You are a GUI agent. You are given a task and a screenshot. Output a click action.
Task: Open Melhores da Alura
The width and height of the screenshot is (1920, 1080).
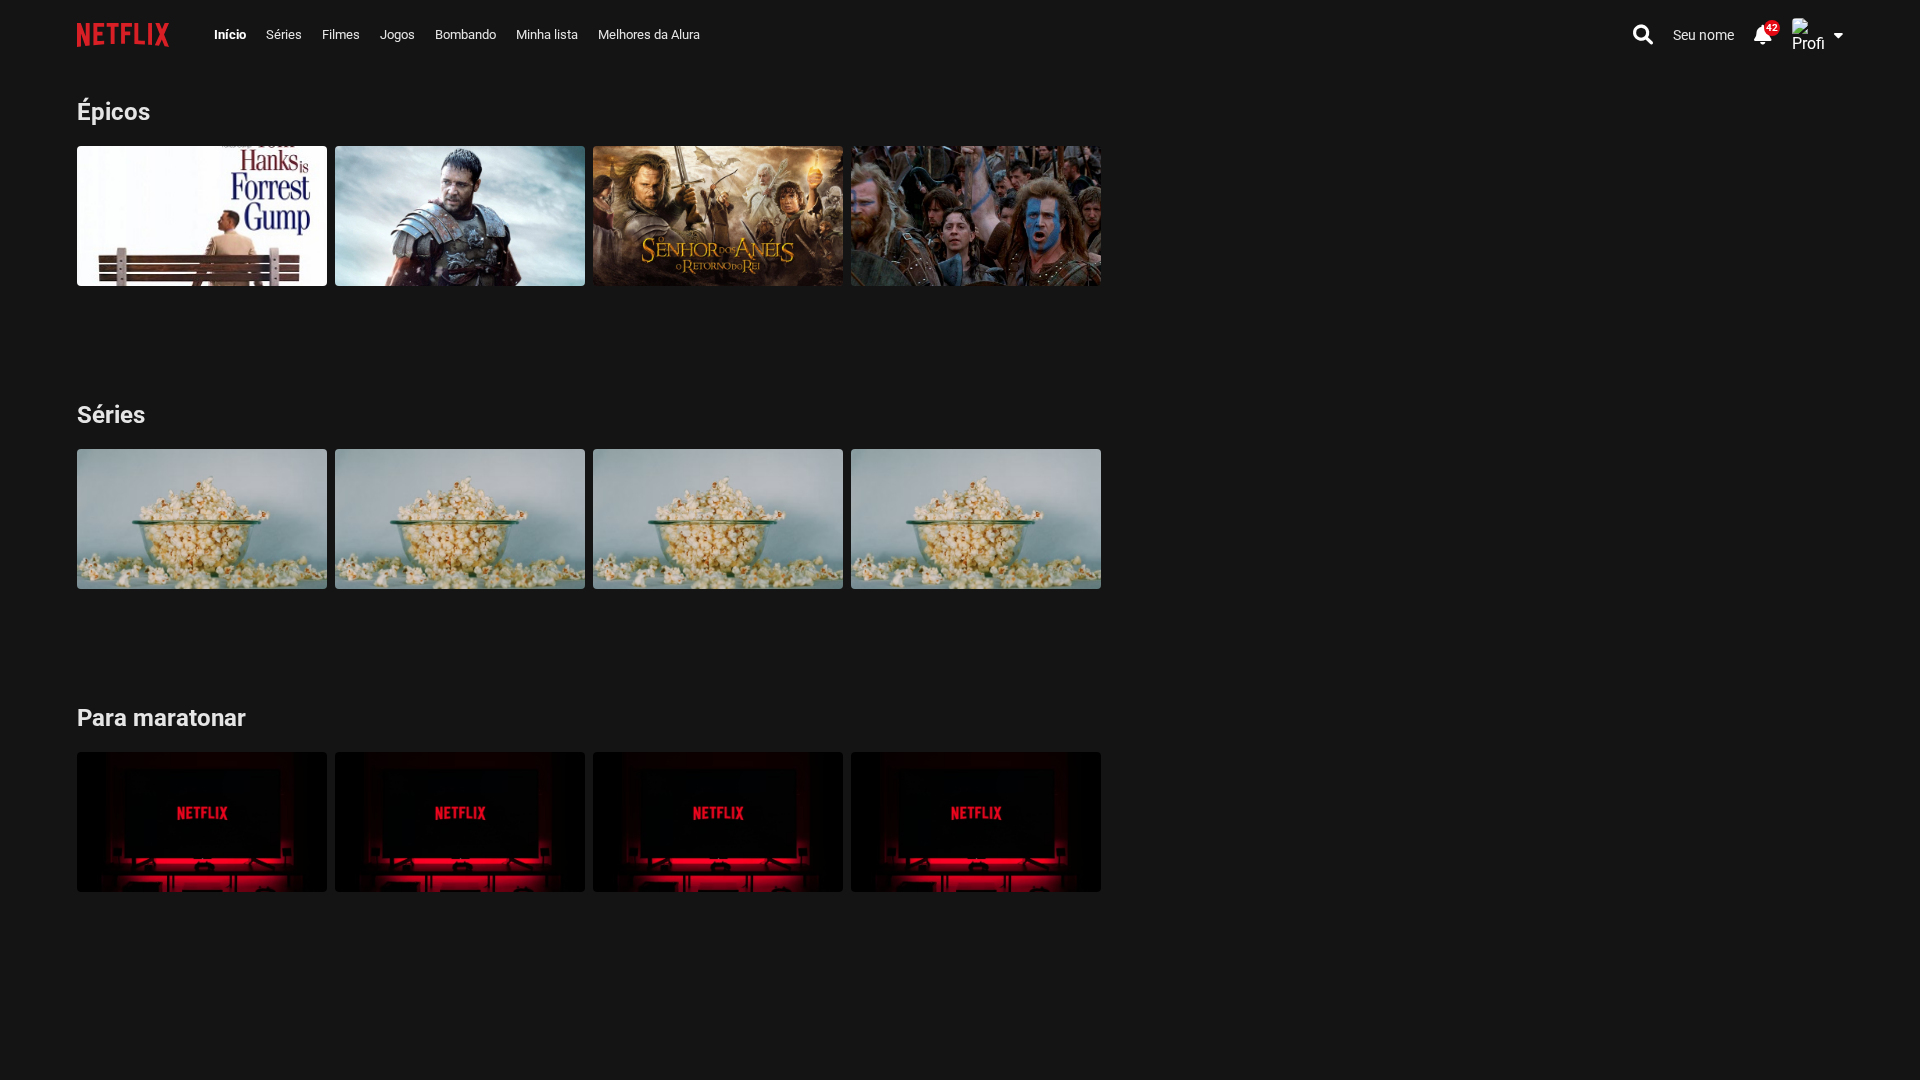point(648,34)
